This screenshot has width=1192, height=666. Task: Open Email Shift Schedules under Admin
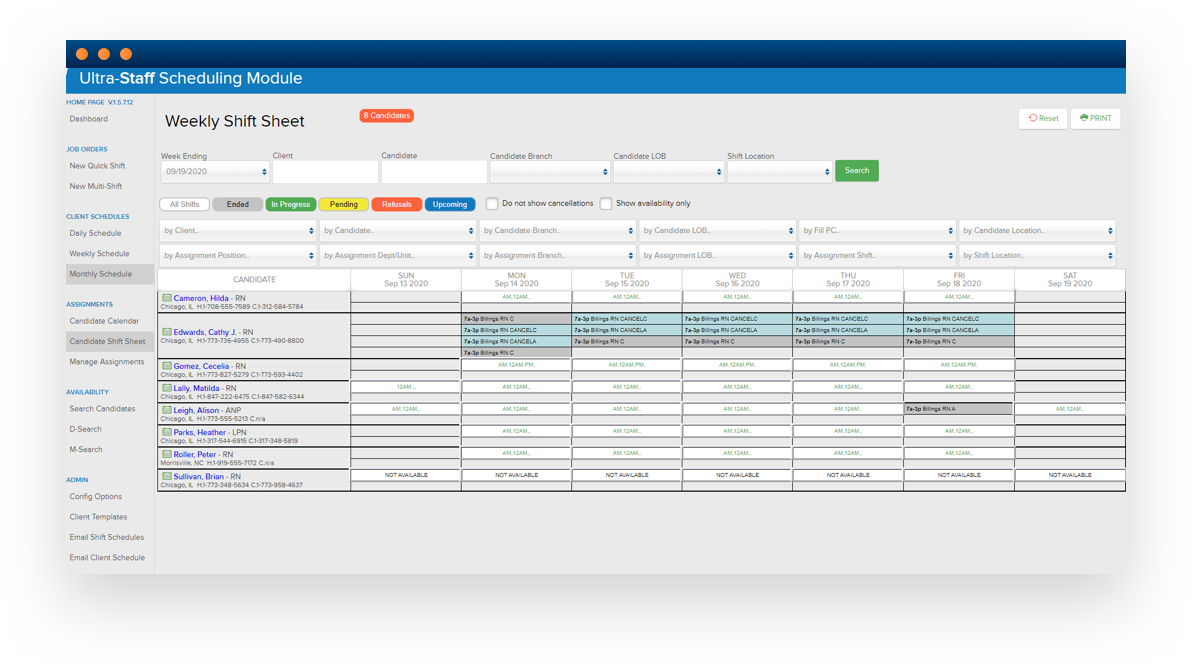tap(106, 538)
